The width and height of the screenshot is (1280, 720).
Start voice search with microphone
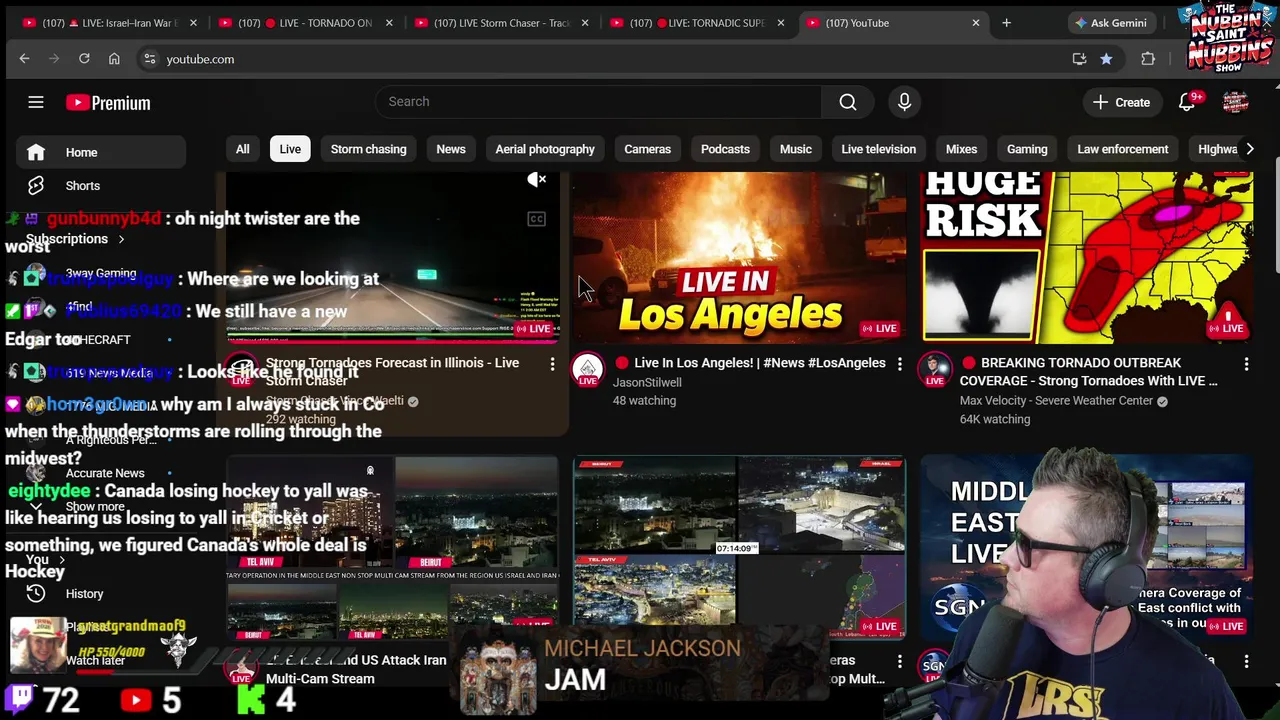click(x=904, y=102)
